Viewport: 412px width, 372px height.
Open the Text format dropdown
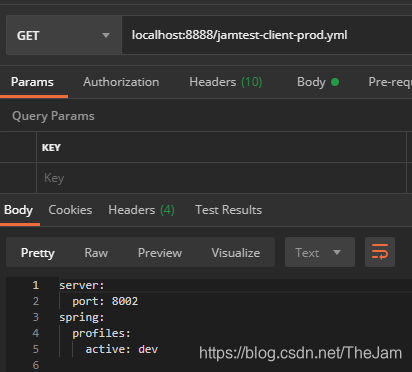click(x=320, y=252)
